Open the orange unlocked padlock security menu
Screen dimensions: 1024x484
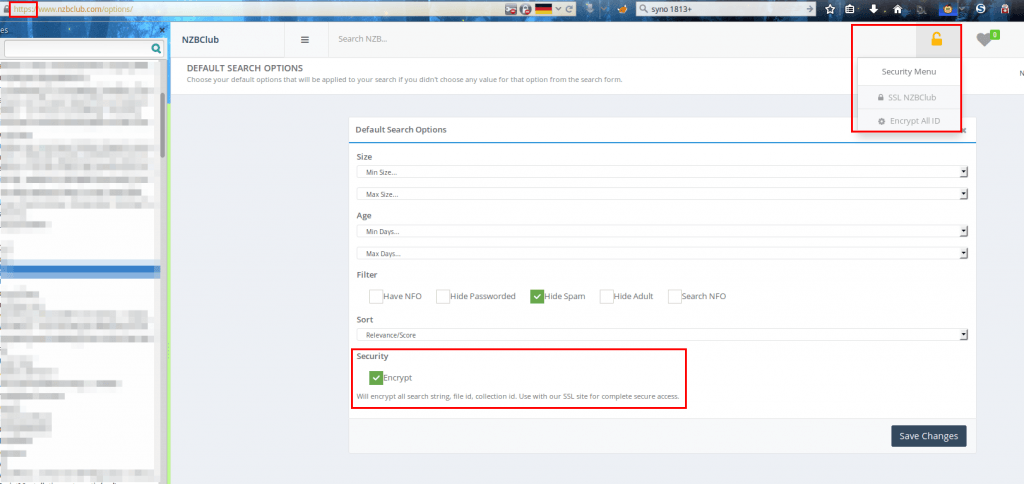point(936,40)
